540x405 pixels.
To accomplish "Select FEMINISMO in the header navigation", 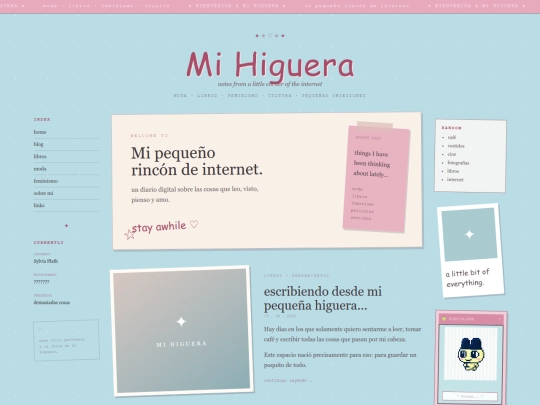I will point(242,95).
